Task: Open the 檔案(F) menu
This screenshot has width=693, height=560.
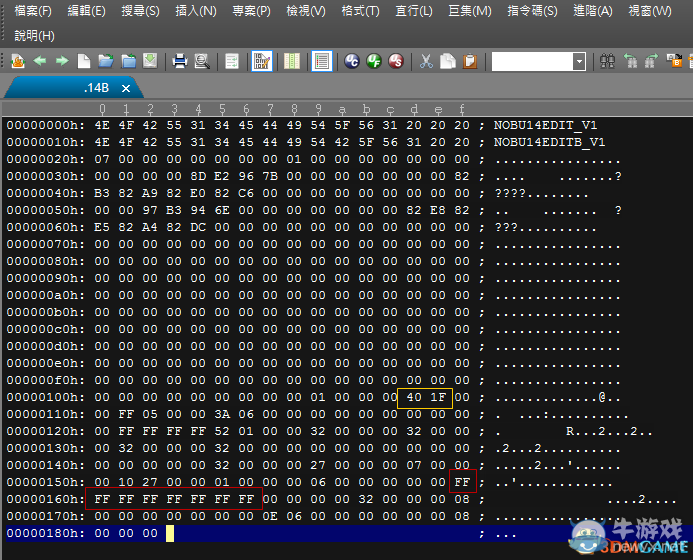Action: [x=33, y=11]
